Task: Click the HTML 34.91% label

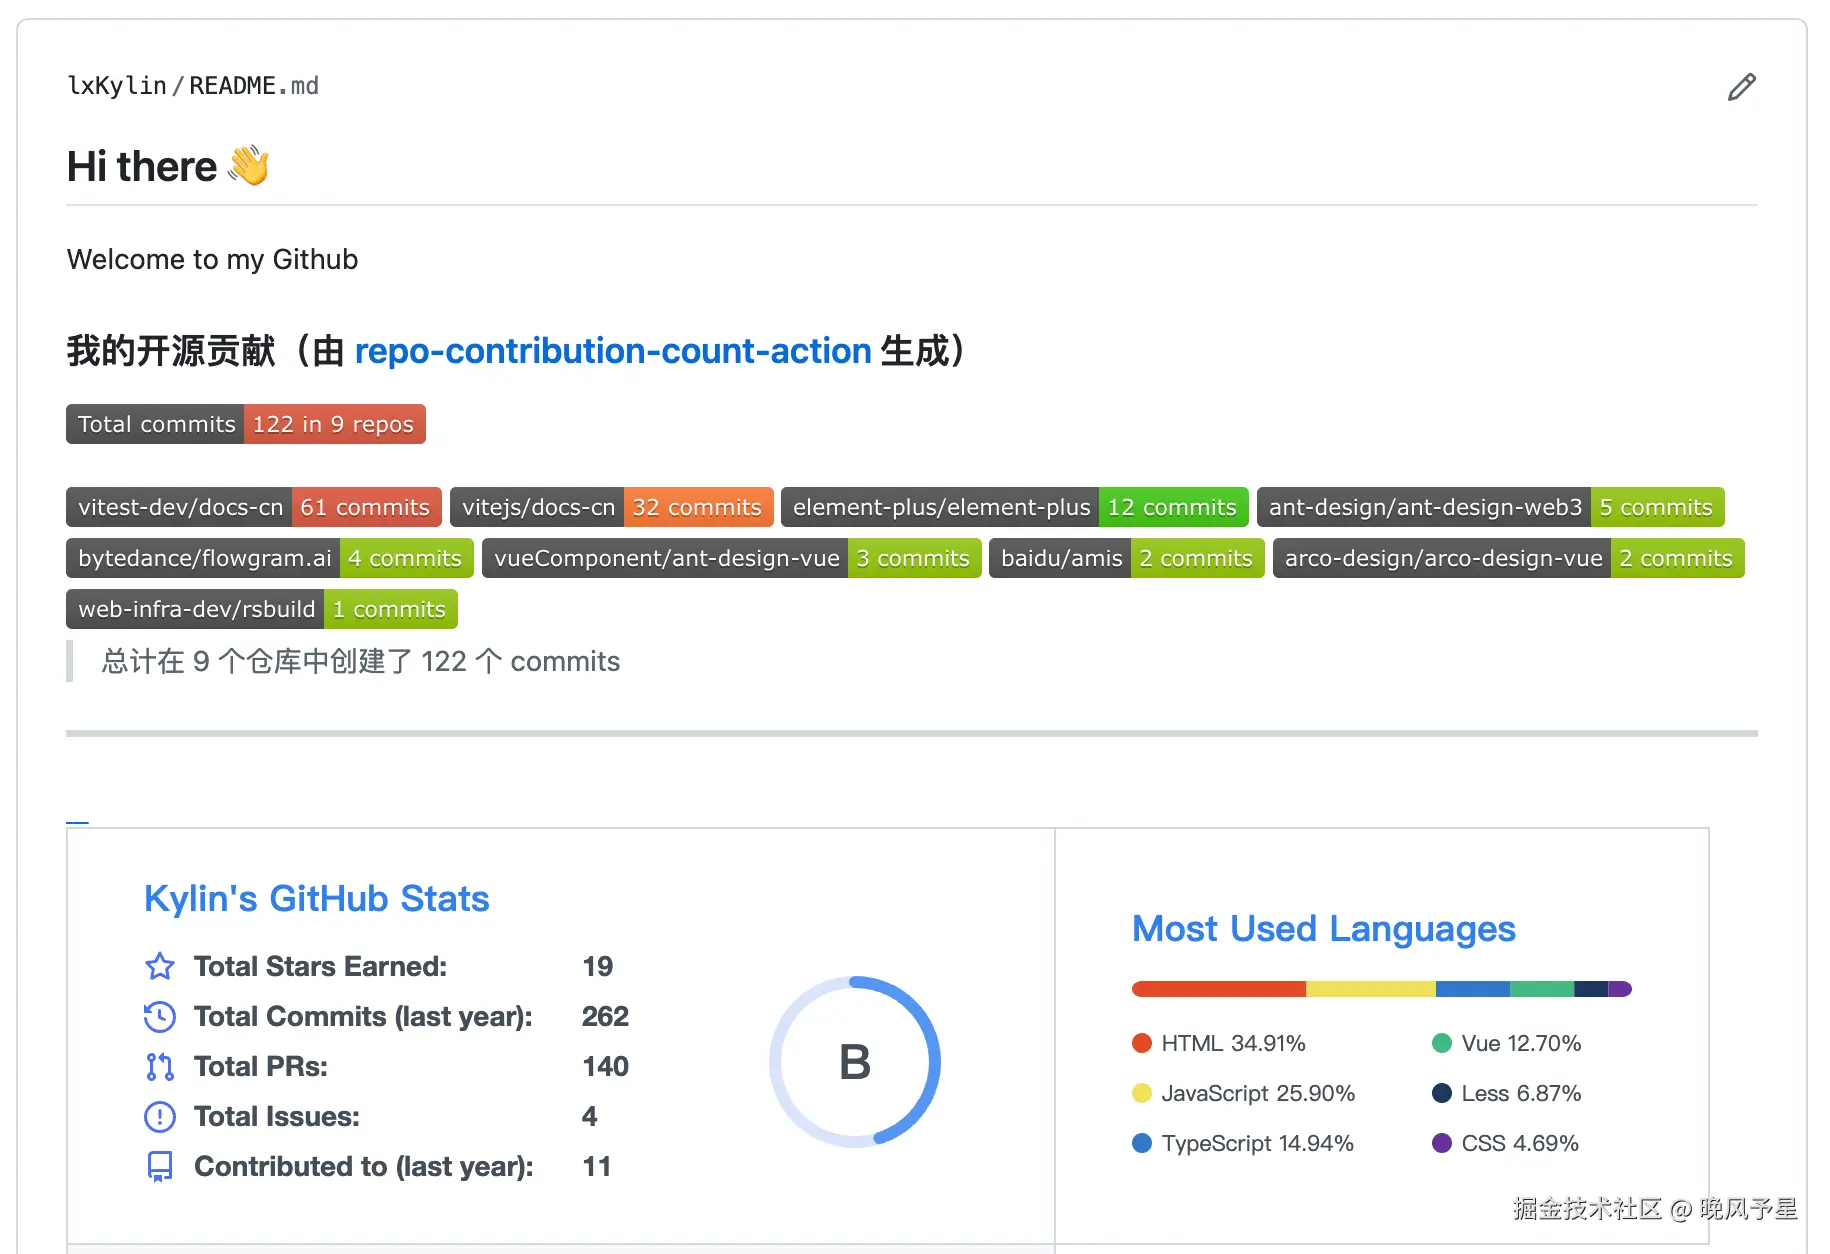Action: point(1233,1043)
